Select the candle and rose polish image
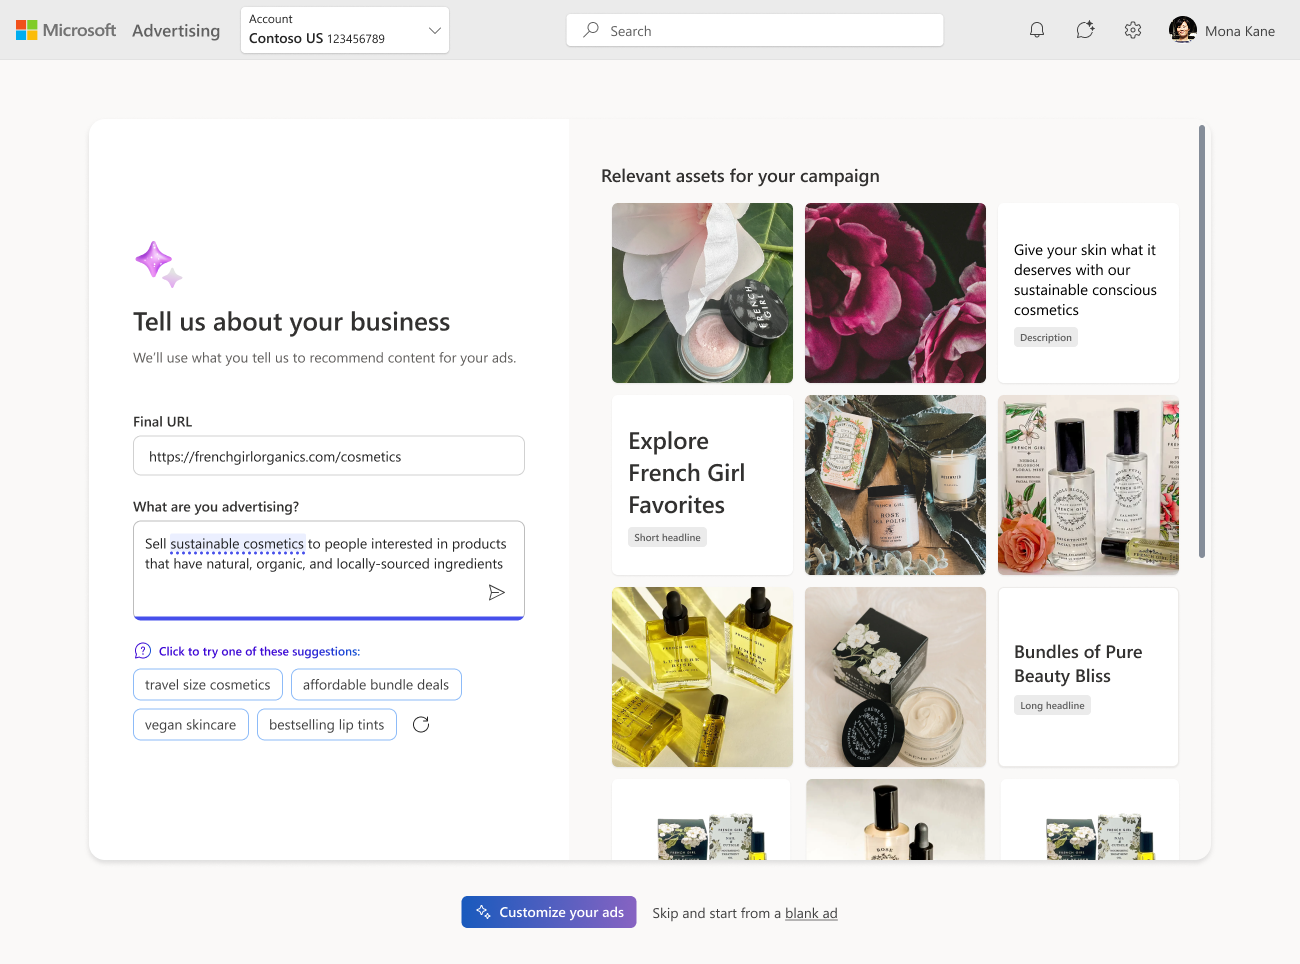The height and width of the screenshot is (964, 1300). [x=895, y=485]
